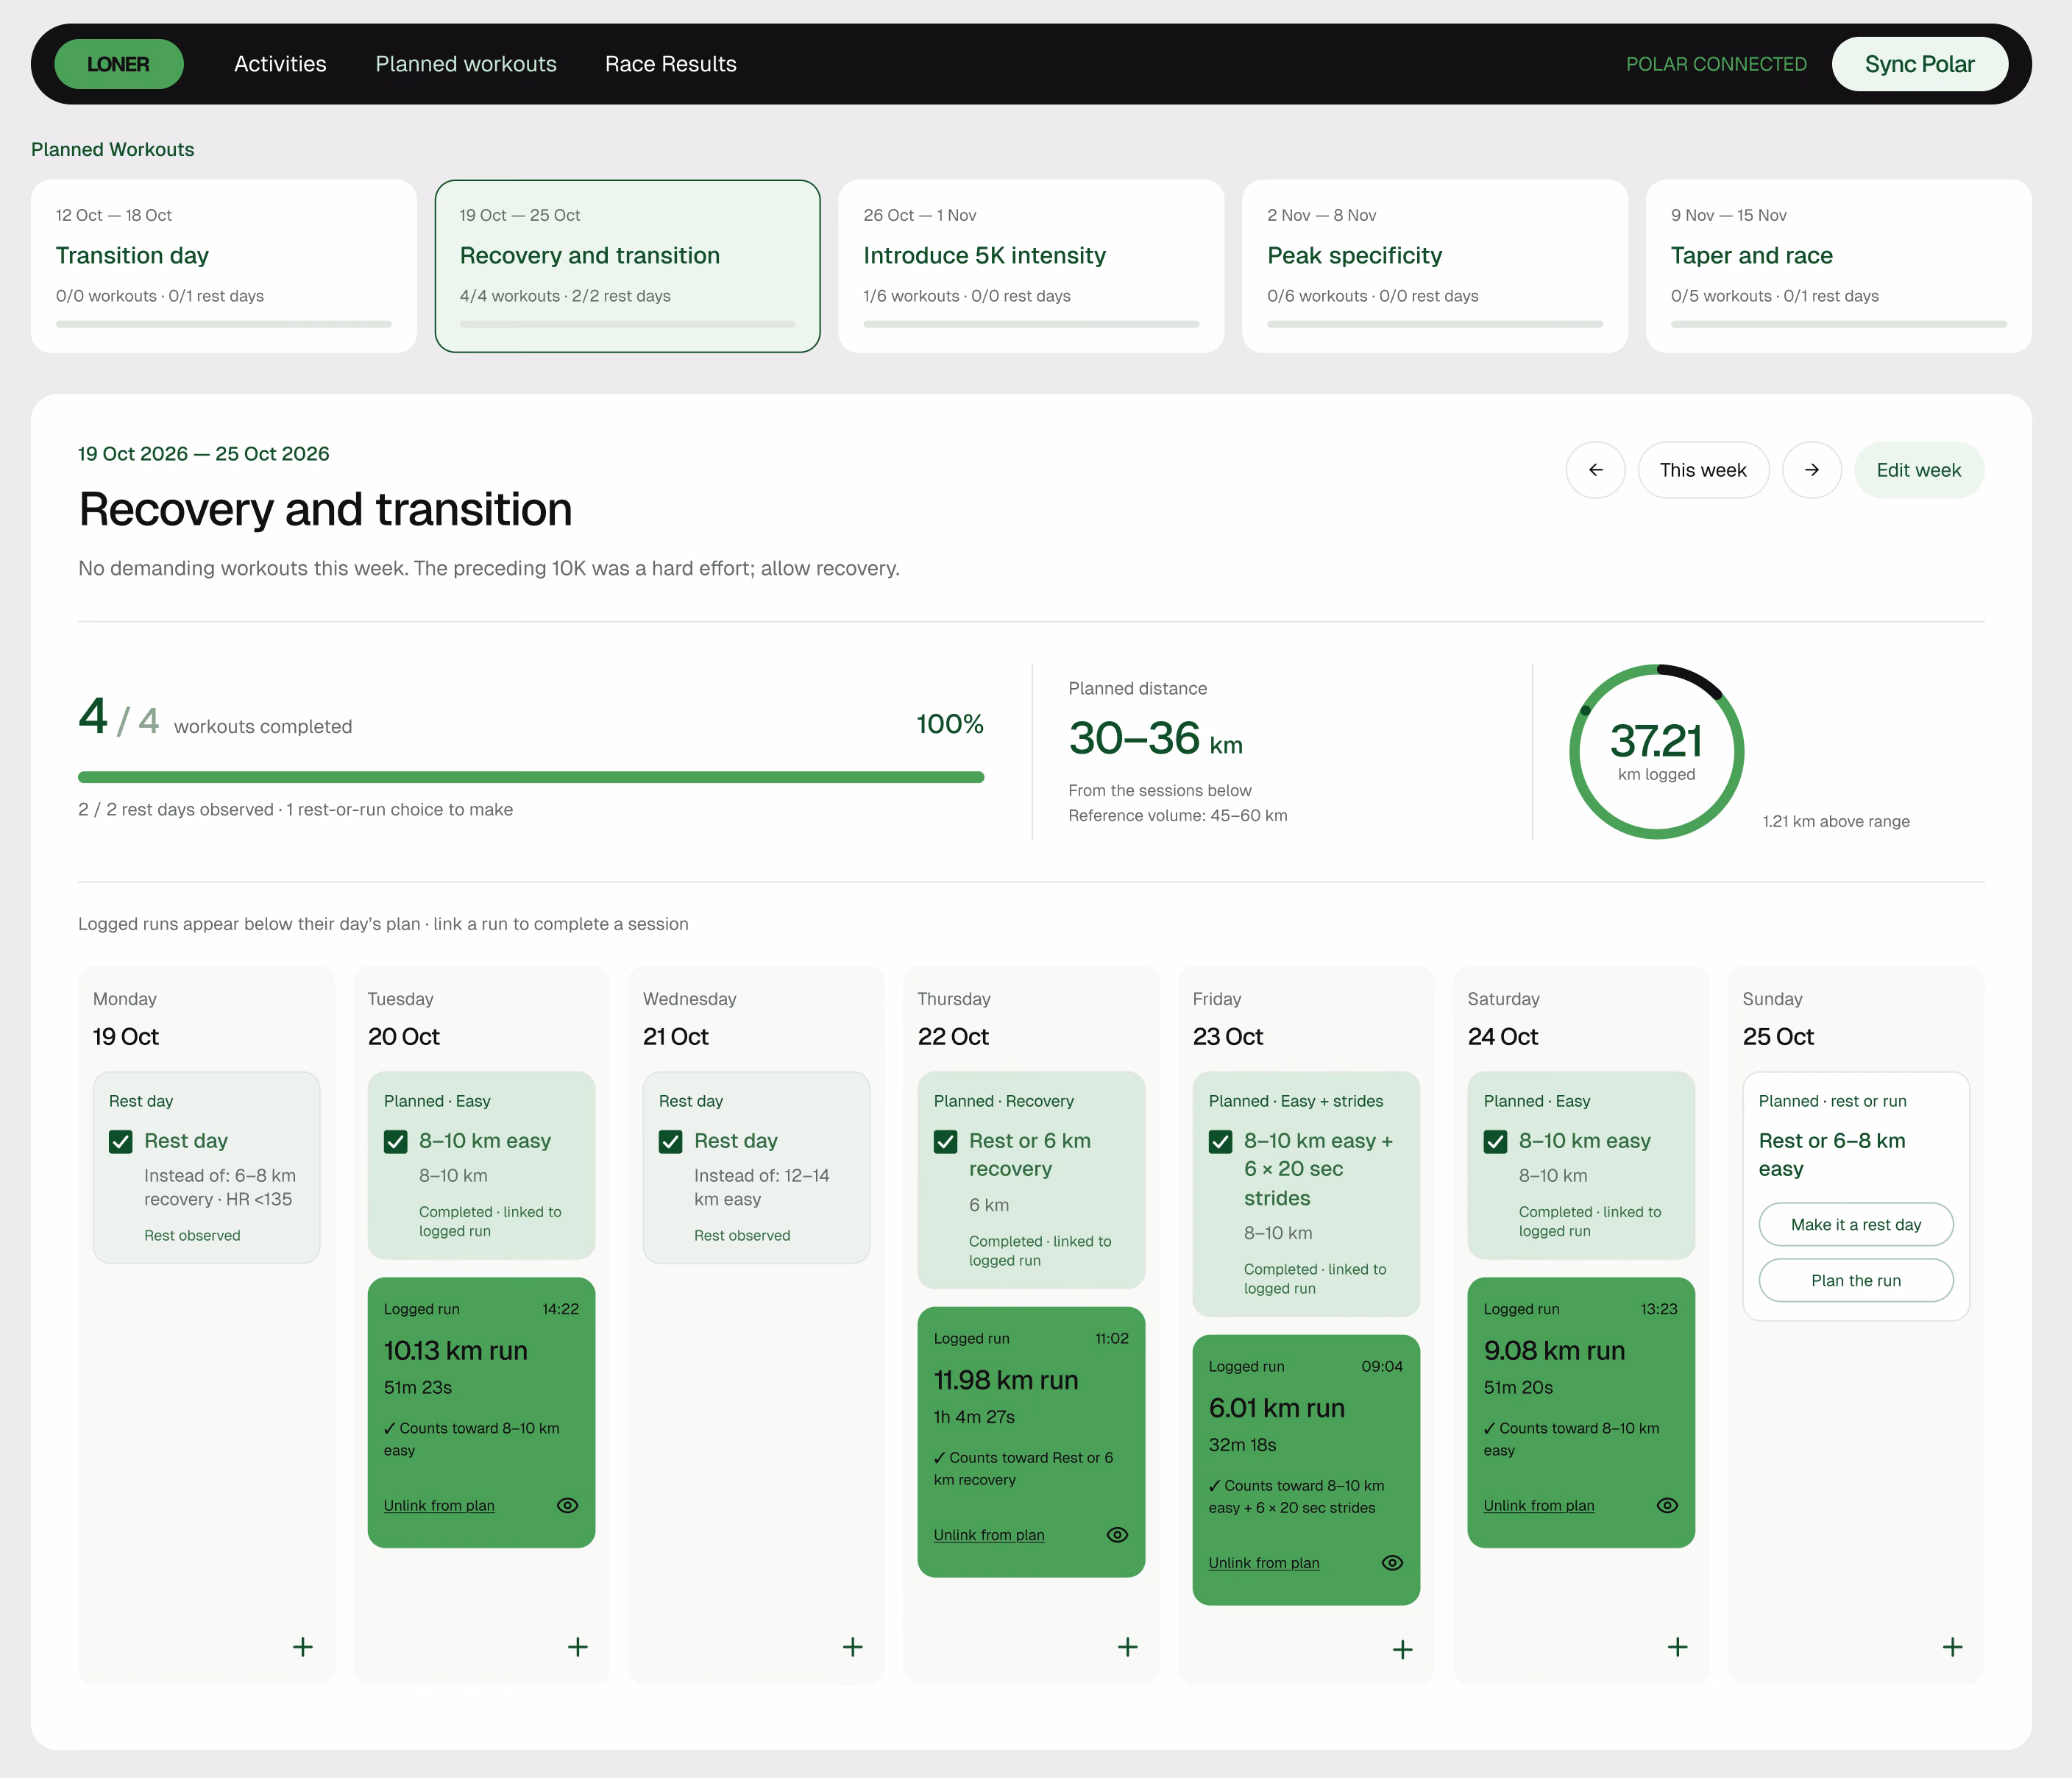Add item to Wednesday 21 Oct with plus
This screenshot has width=2072, height=1778.
[x=852, y=1646]
